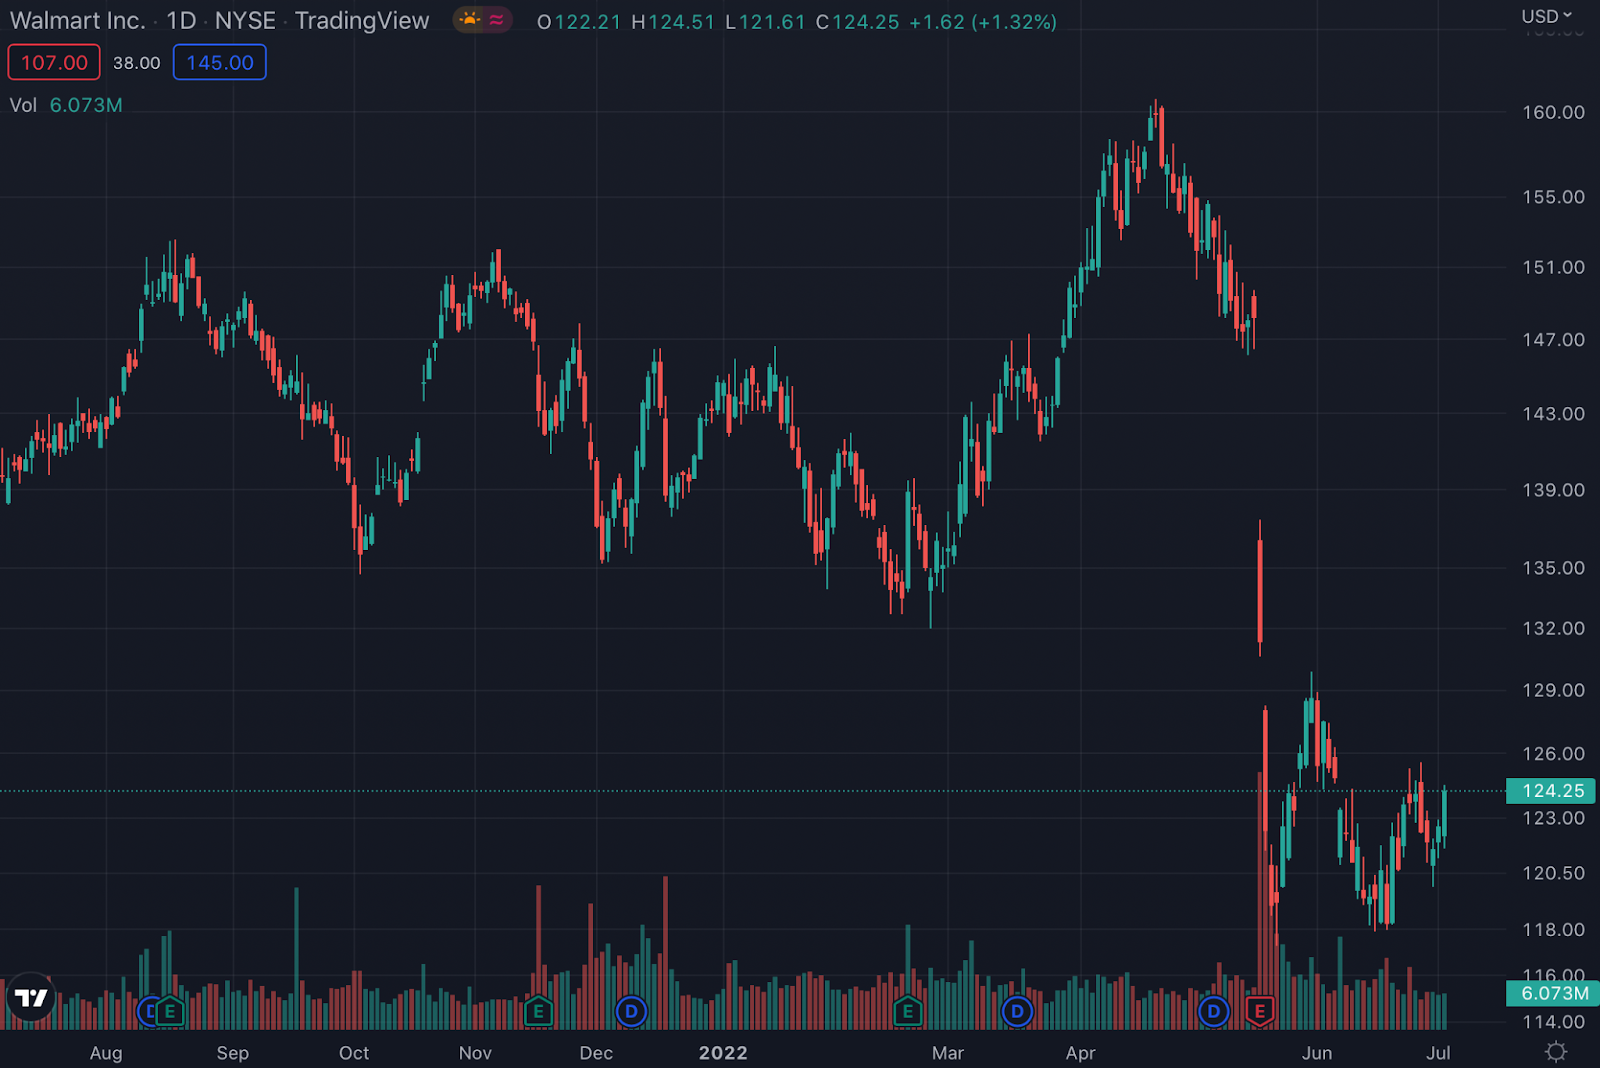Open the dividend marker in March

click(x=1017, y=1011)
